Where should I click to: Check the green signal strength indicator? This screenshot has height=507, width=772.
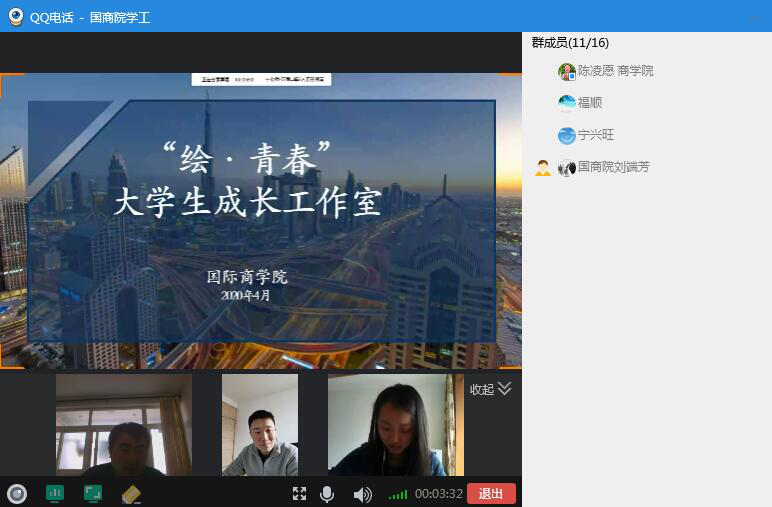398,494
